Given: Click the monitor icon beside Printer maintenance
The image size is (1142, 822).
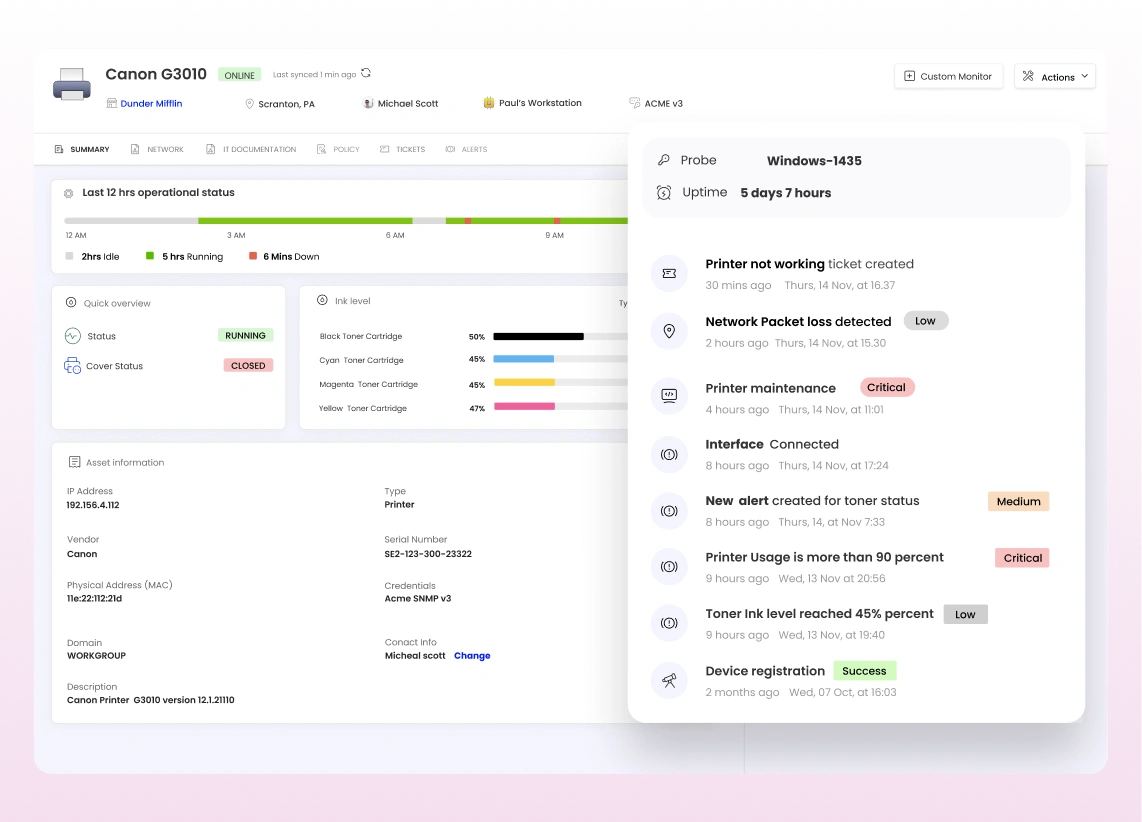Looking at the screenshot, I should point(669,396).
